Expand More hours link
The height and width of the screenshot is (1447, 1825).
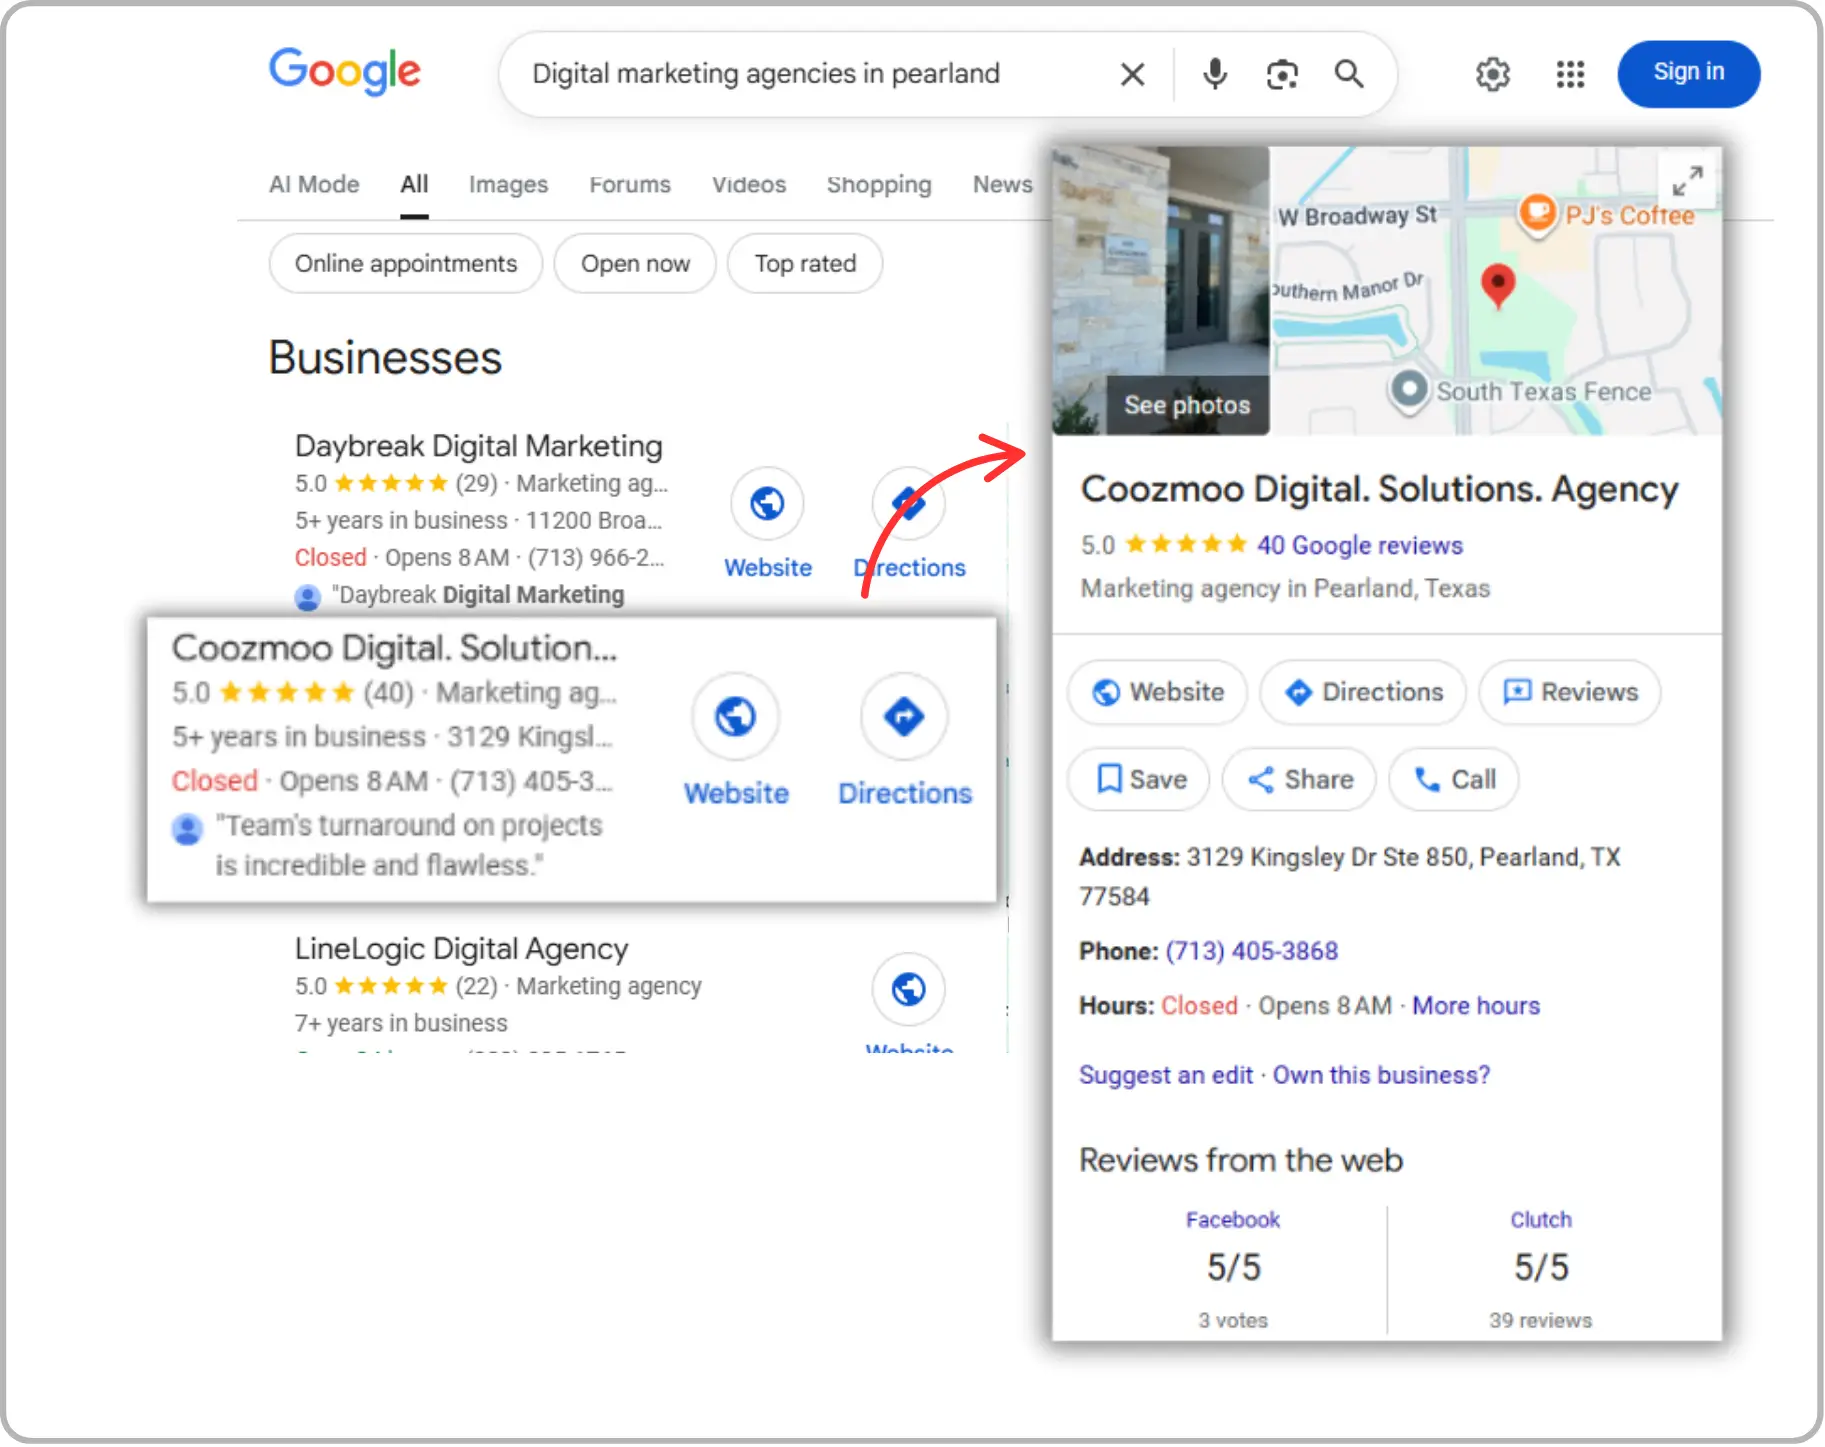[x=1476, y=1006]
